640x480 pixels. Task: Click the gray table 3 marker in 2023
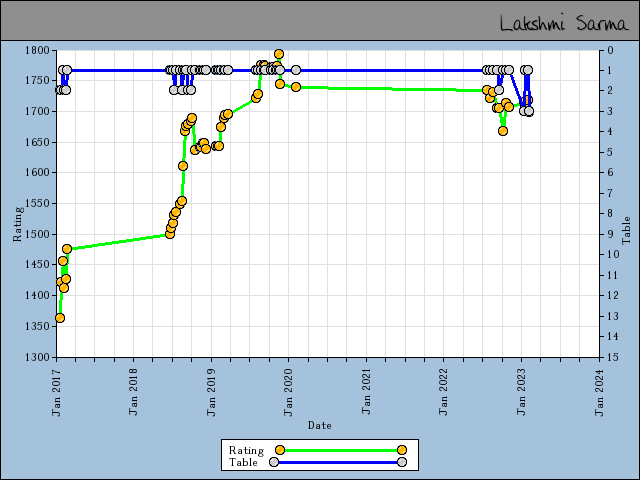pyautogui.click(x=529, y=111)
